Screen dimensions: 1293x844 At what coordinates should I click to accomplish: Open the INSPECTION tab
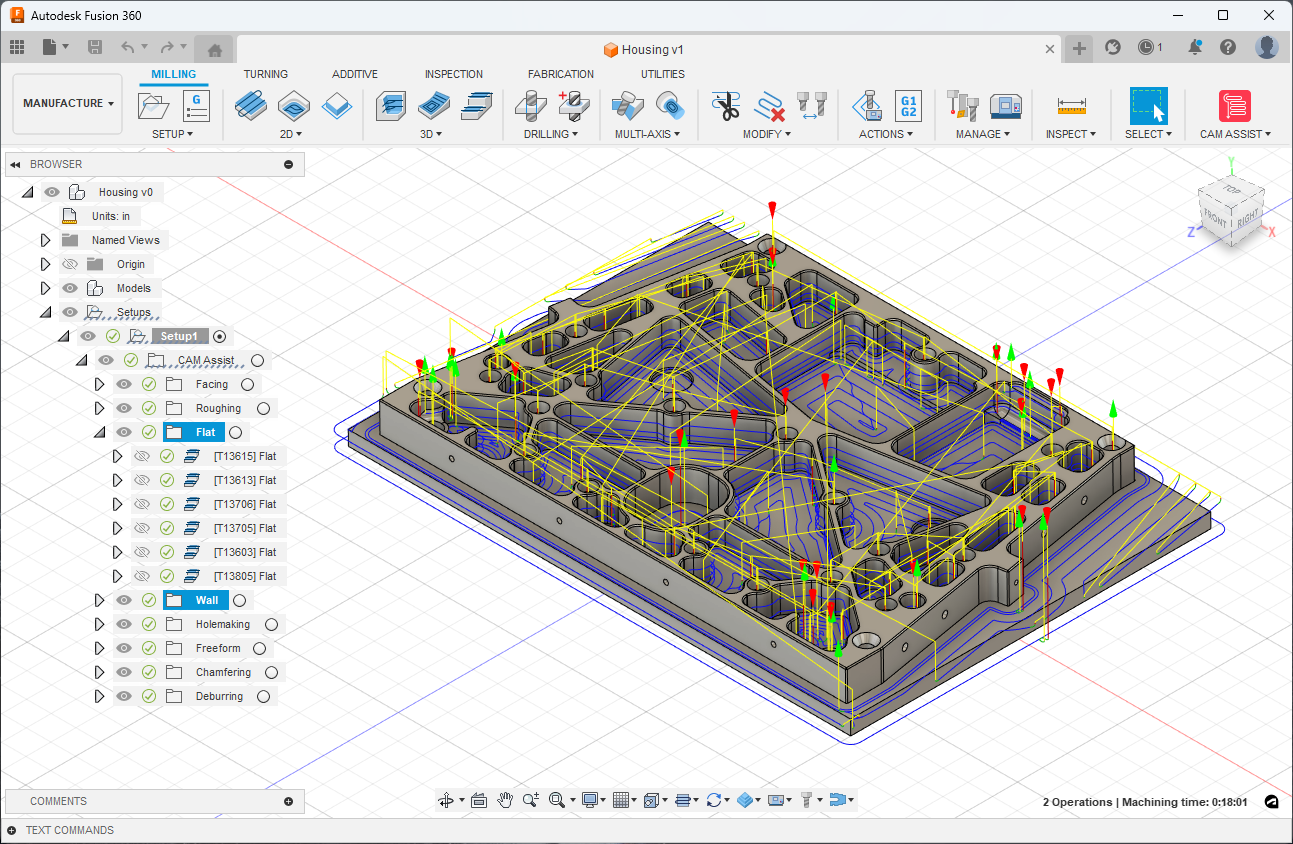(453, 74)
